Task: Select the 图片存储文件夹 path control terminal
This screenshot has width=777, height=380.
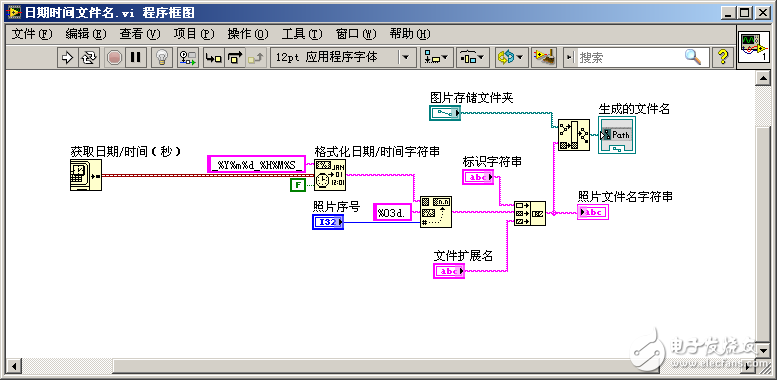Action: coord(445,113)
